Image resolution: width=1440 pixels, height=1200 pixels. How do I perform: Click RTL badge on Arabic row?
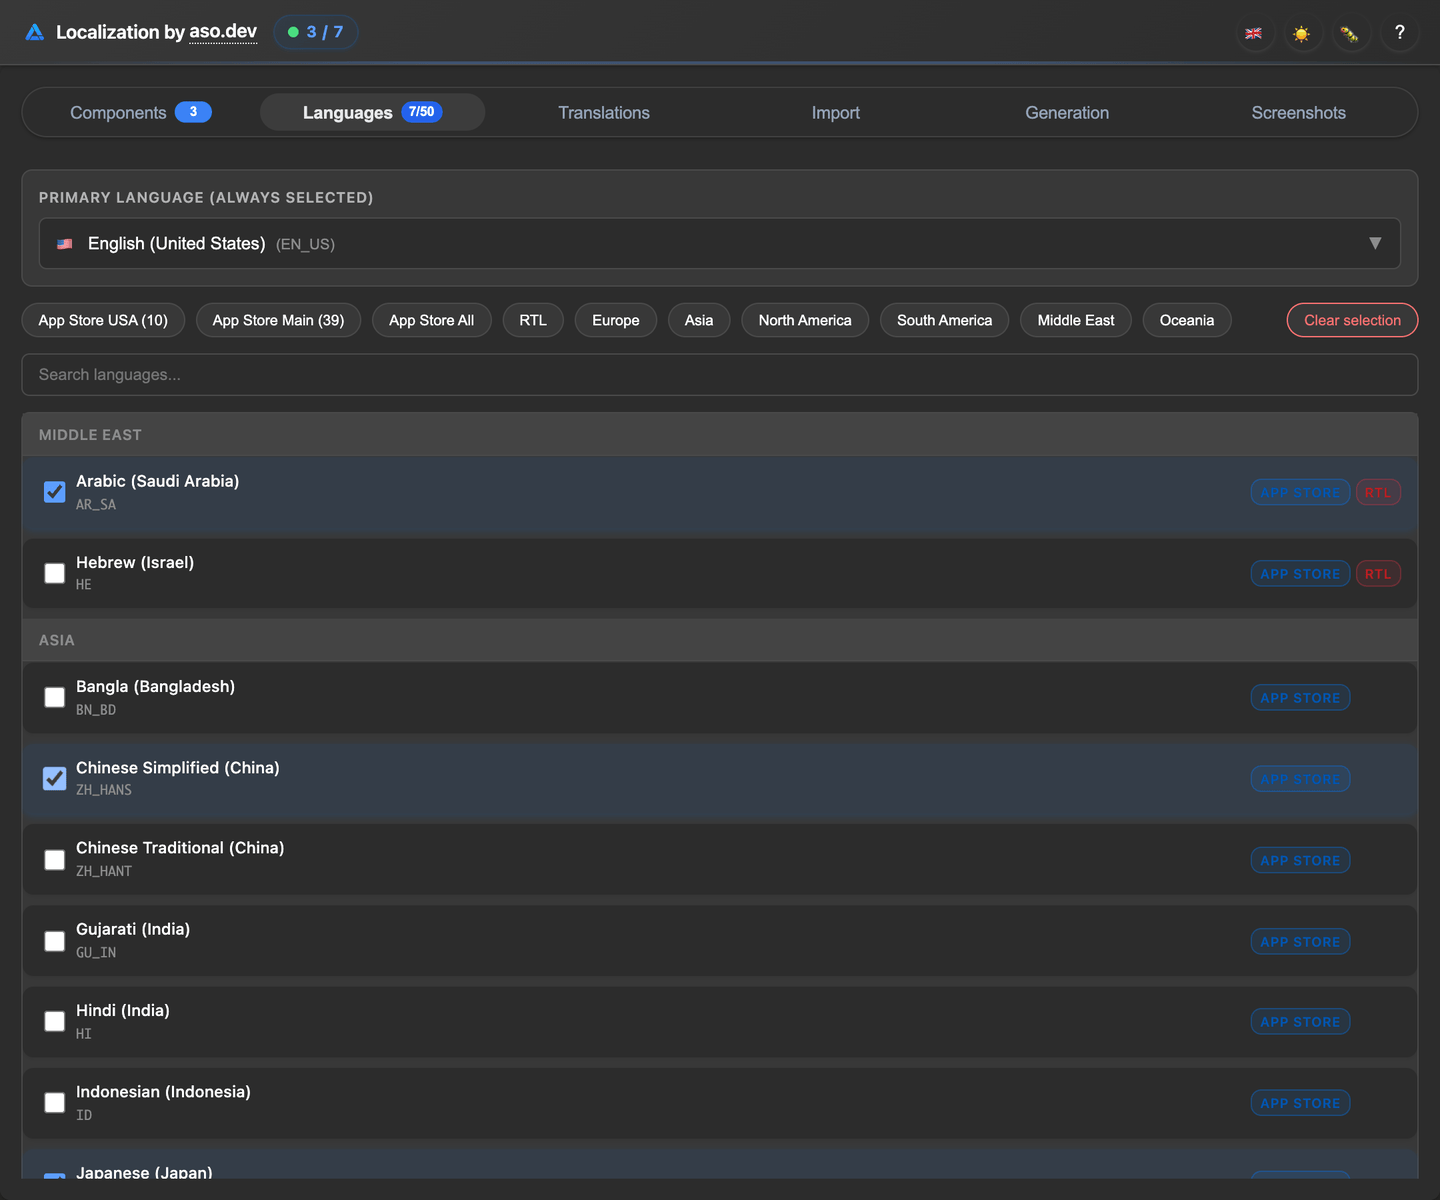pos(1378,492)
